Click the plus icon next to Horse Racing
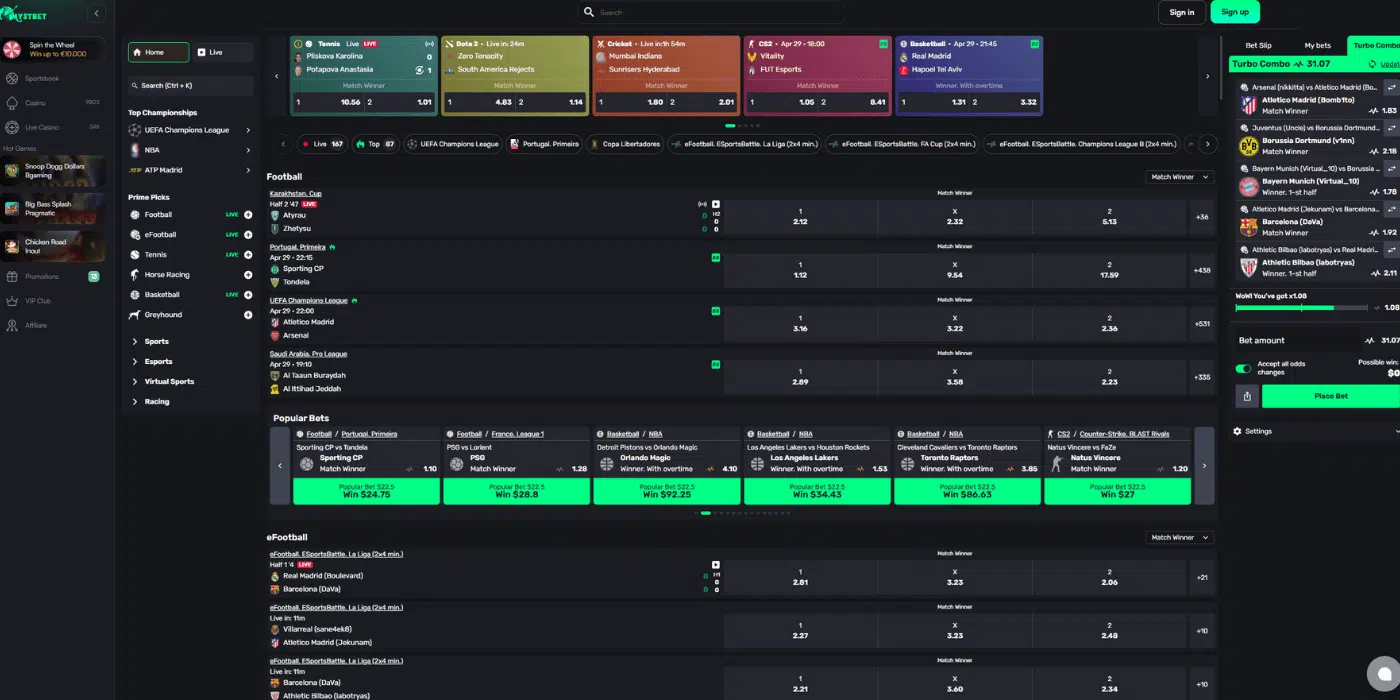The image size is (1400, 700). coord(248,275)
